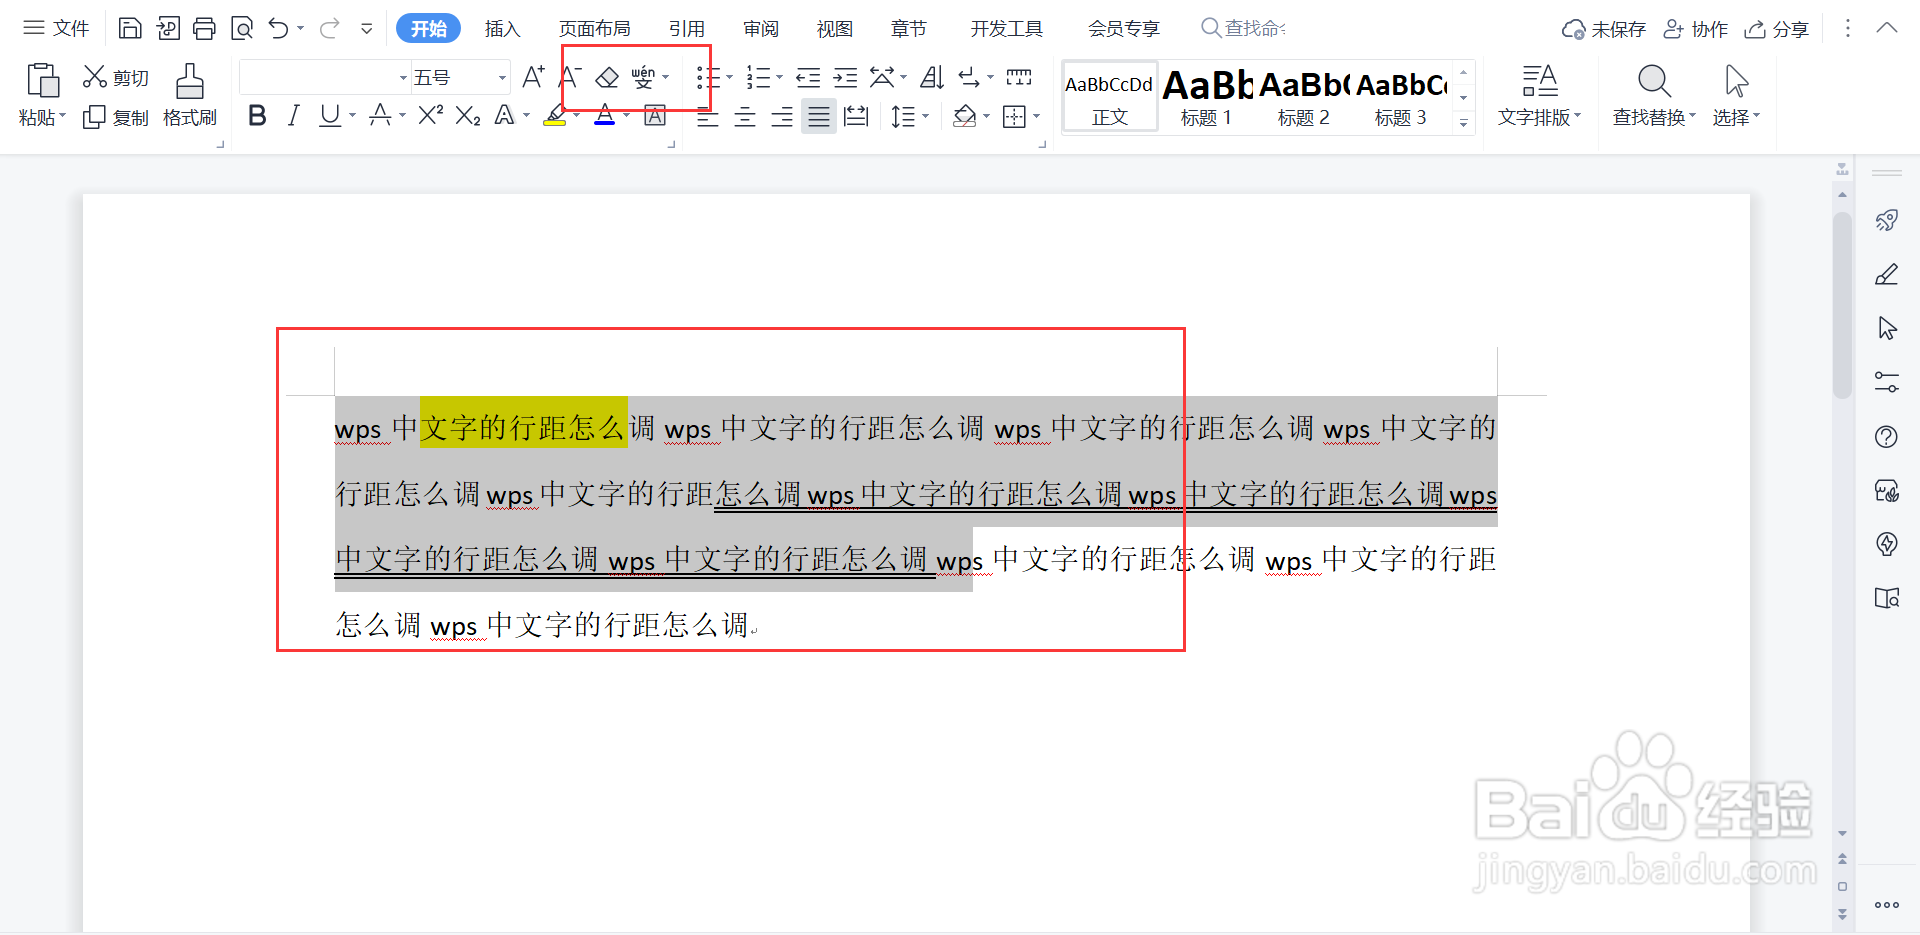Align text left
The image size is (1920, 935).
[x=707, y=117]
